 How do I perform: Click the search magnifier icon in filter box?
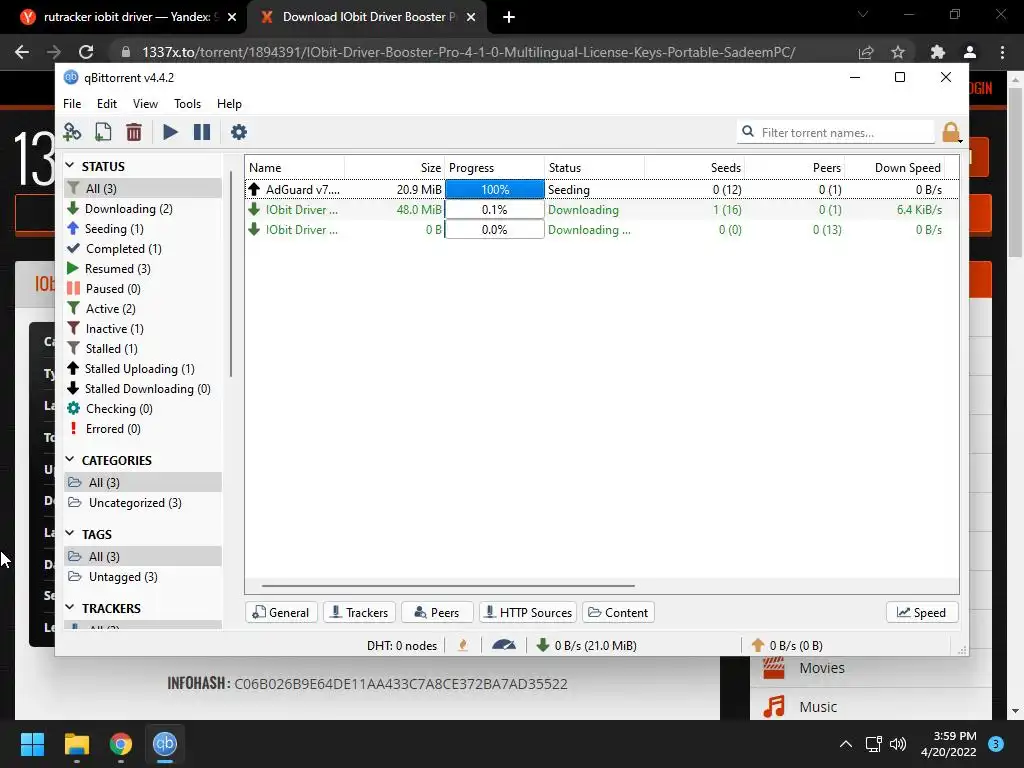click(x=748, y=132)
